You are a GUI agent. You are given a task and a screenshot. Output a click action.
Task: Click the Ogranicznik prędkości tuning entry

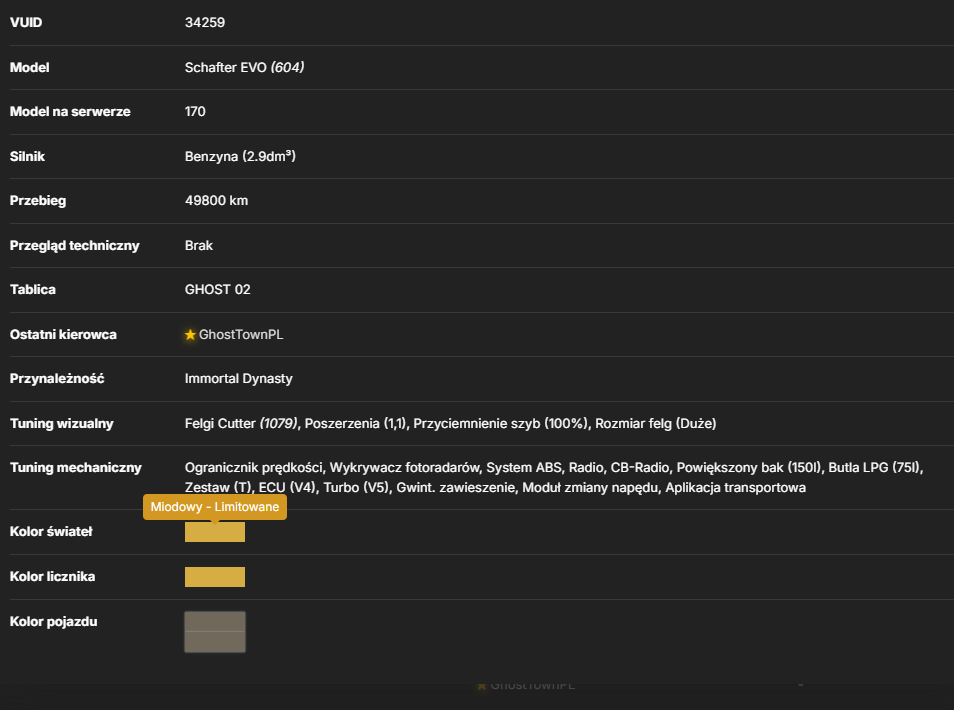point(254,468)
